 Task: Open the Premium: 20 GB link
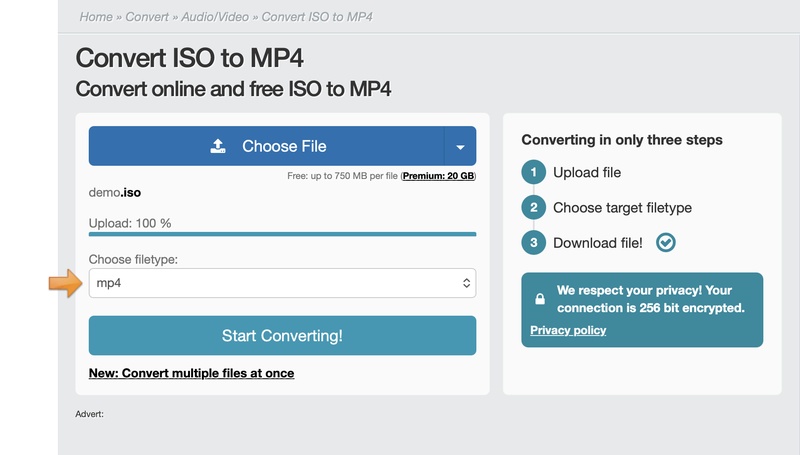click(438, 176)
